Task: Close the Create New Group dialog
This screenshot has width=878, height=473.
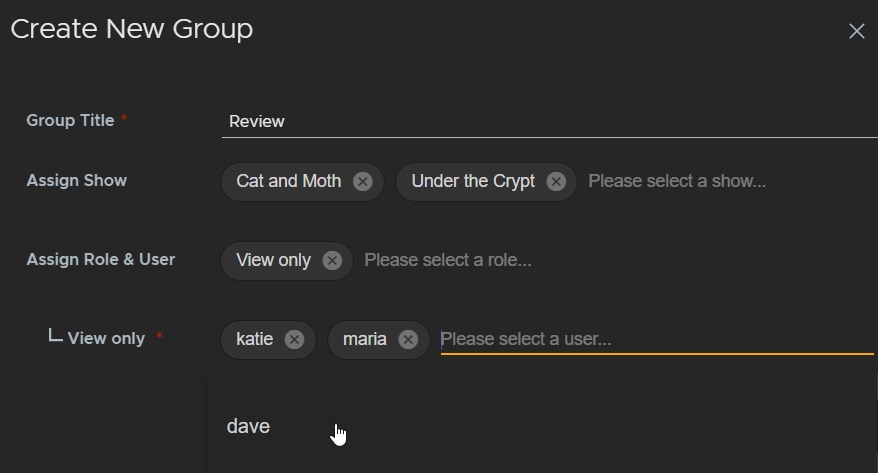Action: tap(856, 31)
